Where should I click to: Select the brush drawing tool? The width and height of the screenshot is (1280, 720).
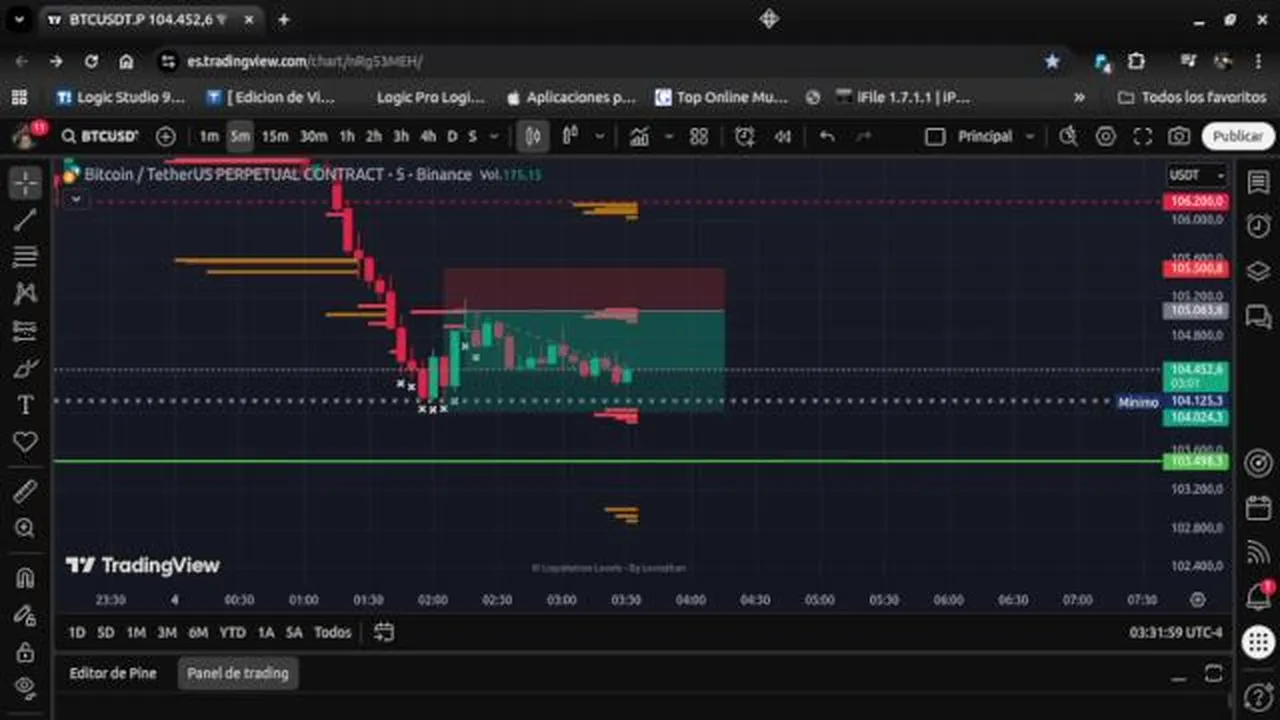[x=25, y=368]
